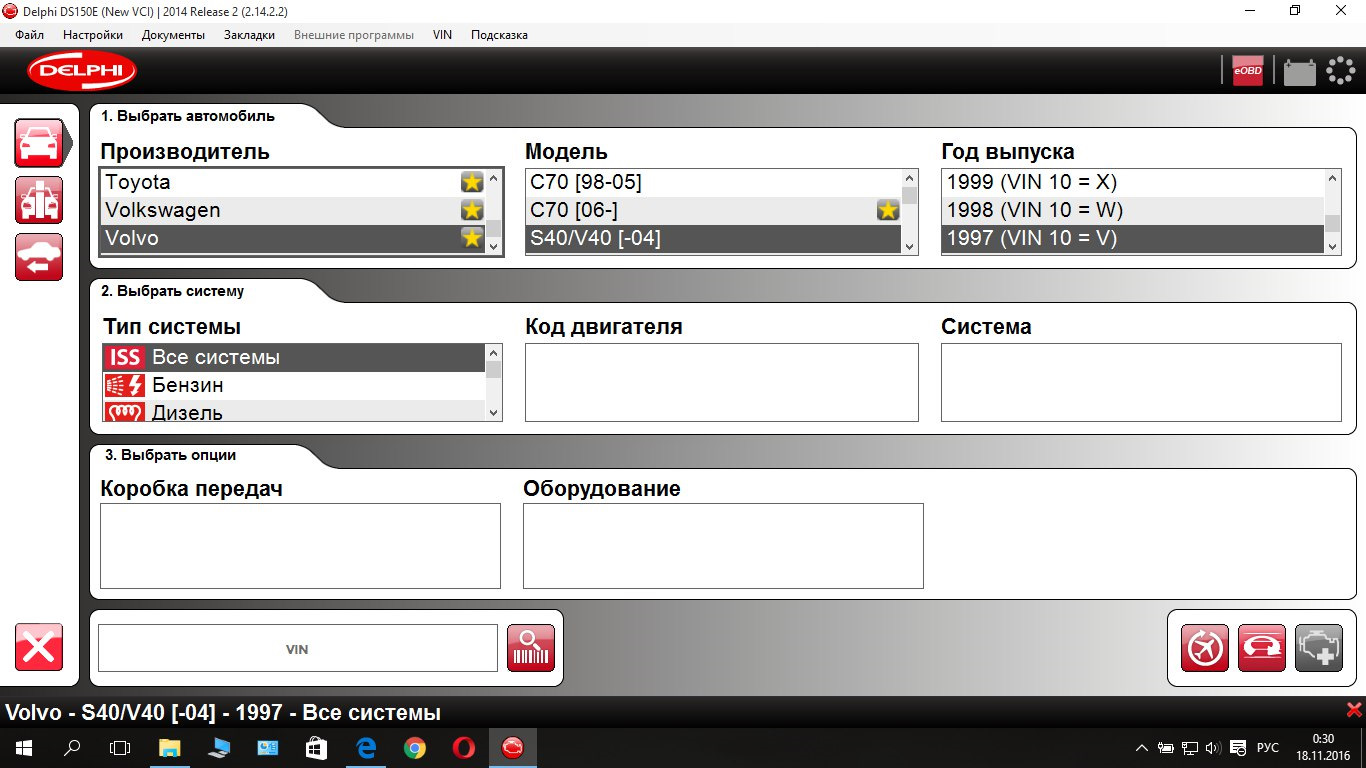
Task: Click the crossed-out plane flight recorder icon
Action: (x=1205, y=648)
